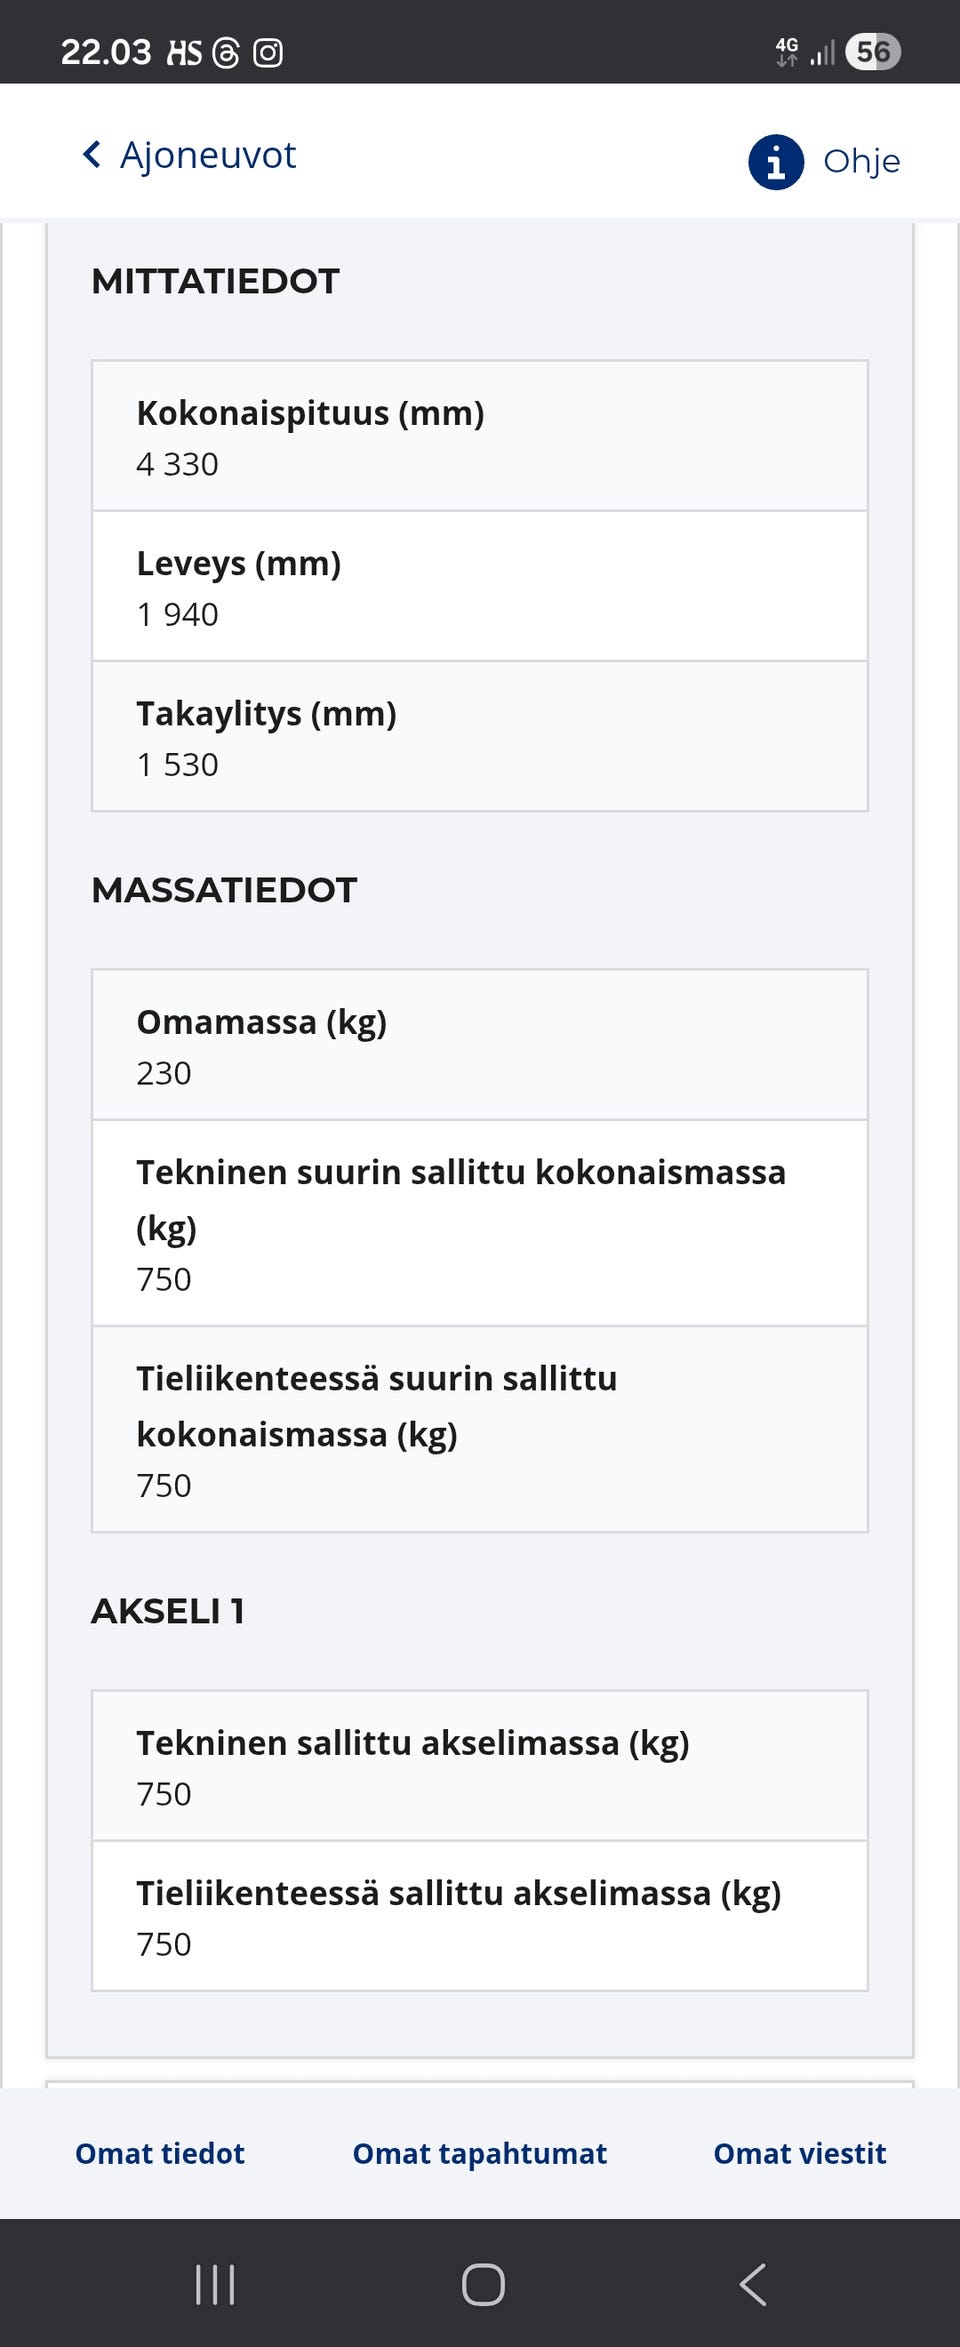This screenshot has width=960, height=2347.
Task: Tap the battery level indicator showing 56
Action: tap(871, 52)
